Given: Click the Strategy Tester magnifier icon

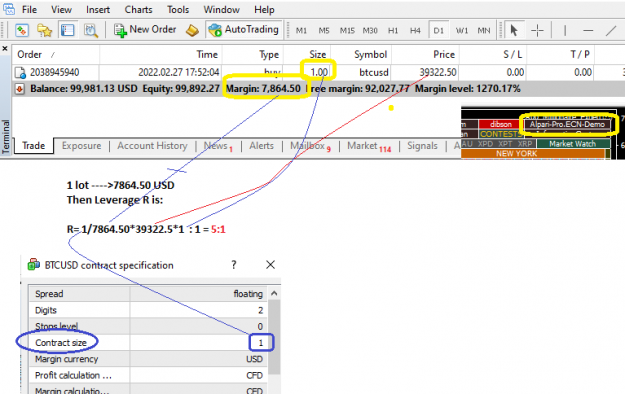Looking at the screenshot, I should 91,30.
